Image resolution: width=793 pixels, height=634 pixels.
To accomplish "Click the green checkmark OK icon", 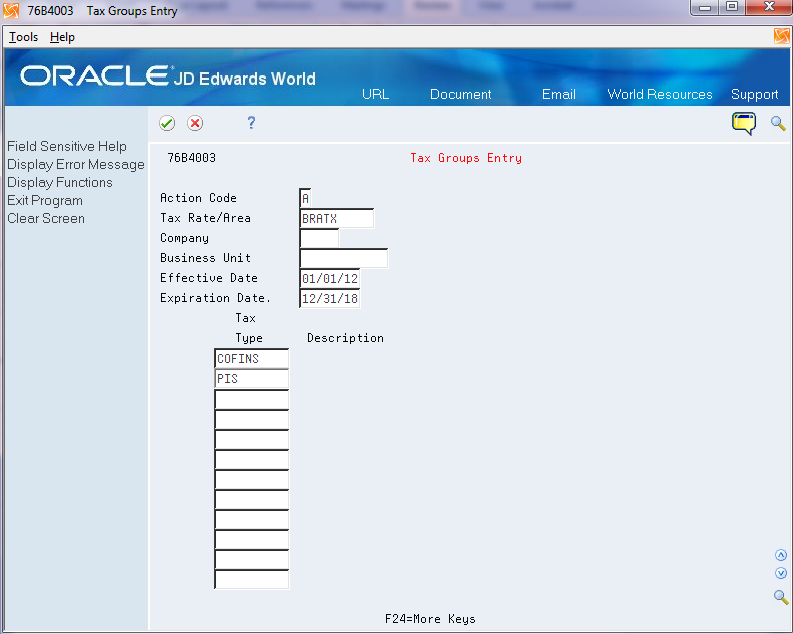I will pyautogui.click(x=167, y=123).
